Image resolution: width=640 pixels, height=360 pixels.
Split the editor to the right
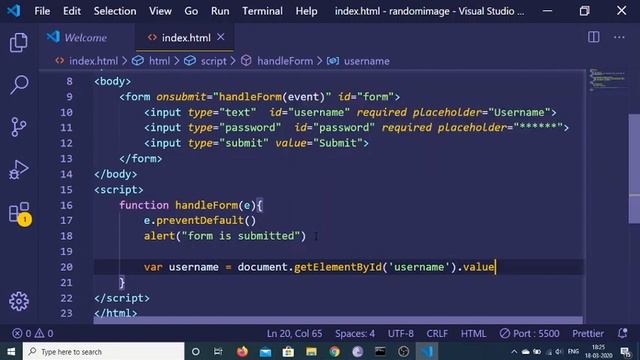coord(593,37)
